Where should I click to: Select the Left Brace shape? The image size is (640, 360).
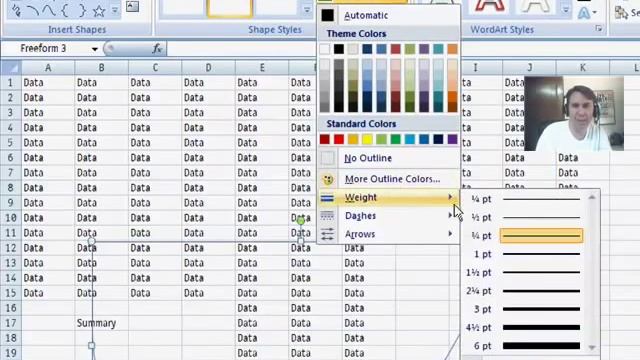[x=65, y=11]
